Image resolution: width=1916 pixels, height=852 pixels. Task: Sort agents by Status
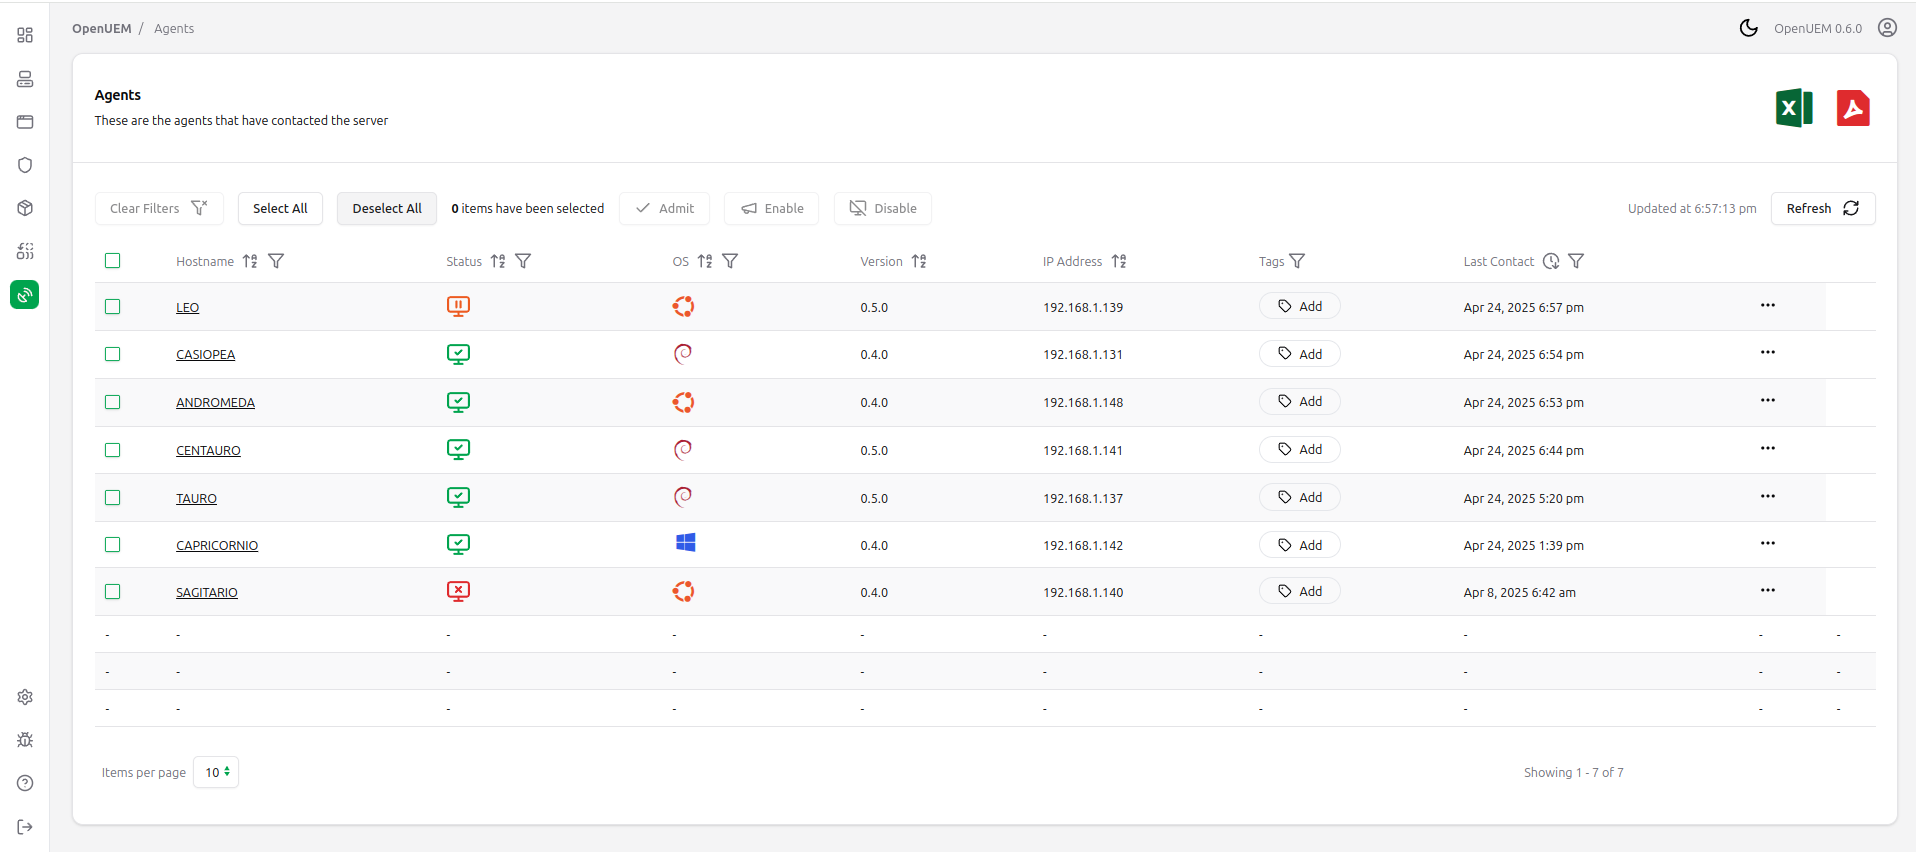click(498, 261)
